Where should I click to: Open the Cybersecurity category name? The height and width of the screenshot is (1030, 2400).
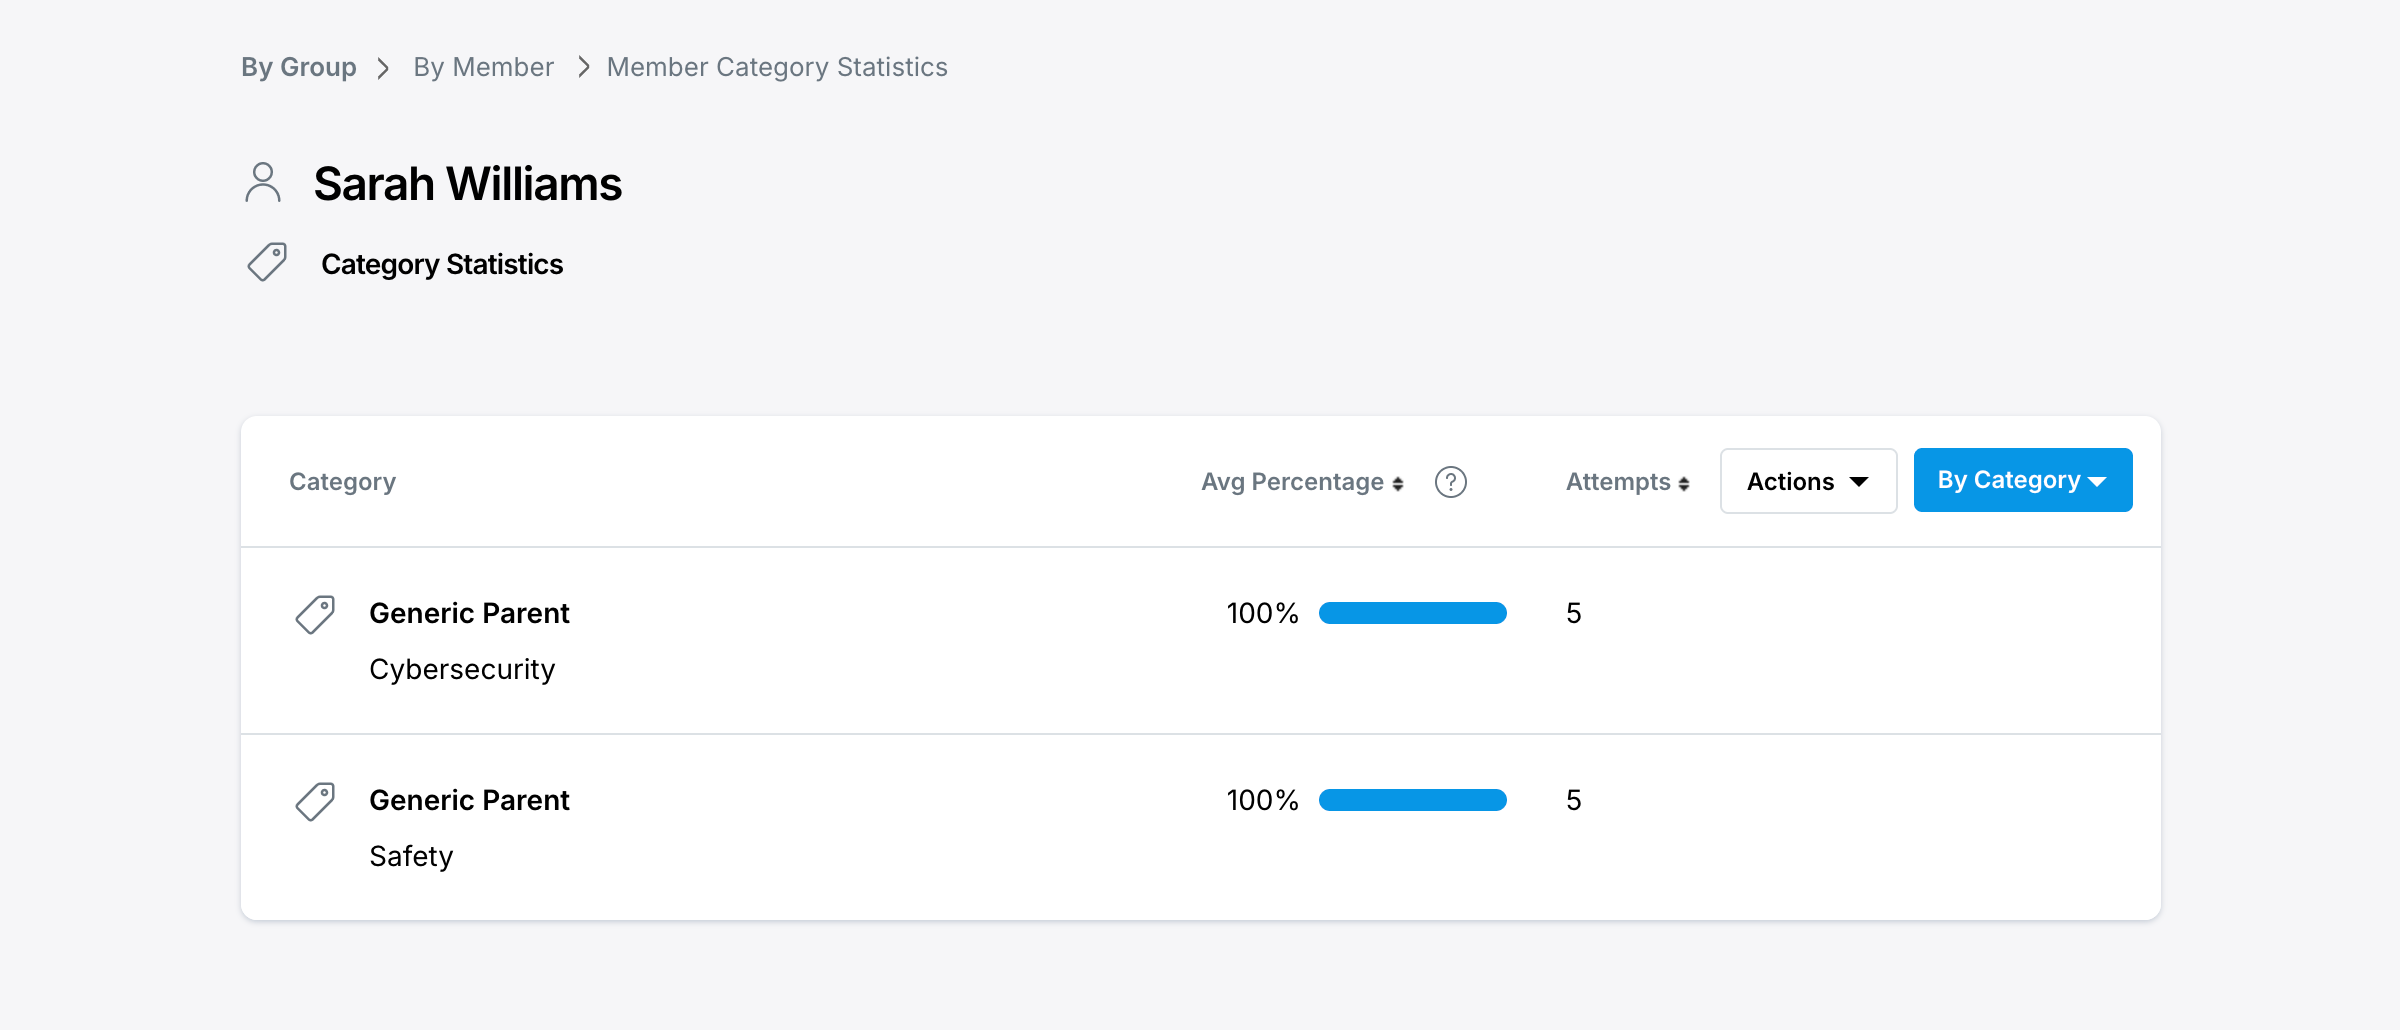(x=461, y=669)
